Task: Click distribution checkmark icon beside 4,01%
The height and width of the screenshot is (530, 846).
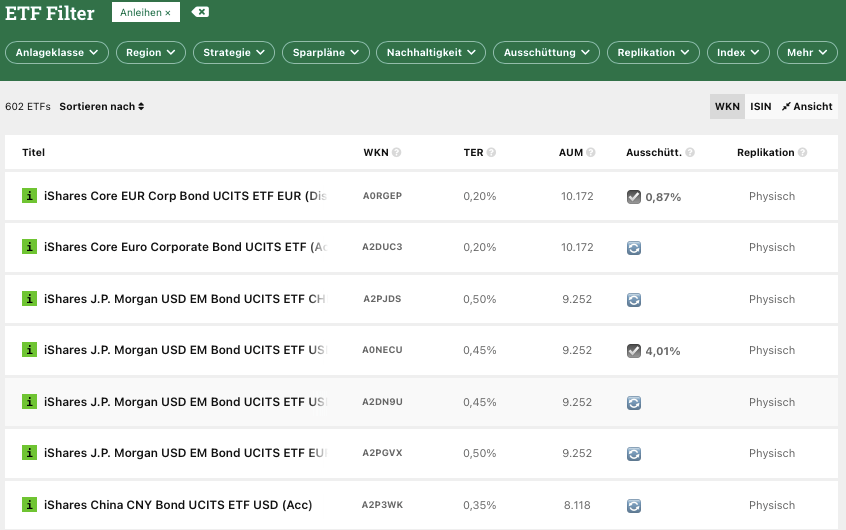Action: tap(634, 351)
